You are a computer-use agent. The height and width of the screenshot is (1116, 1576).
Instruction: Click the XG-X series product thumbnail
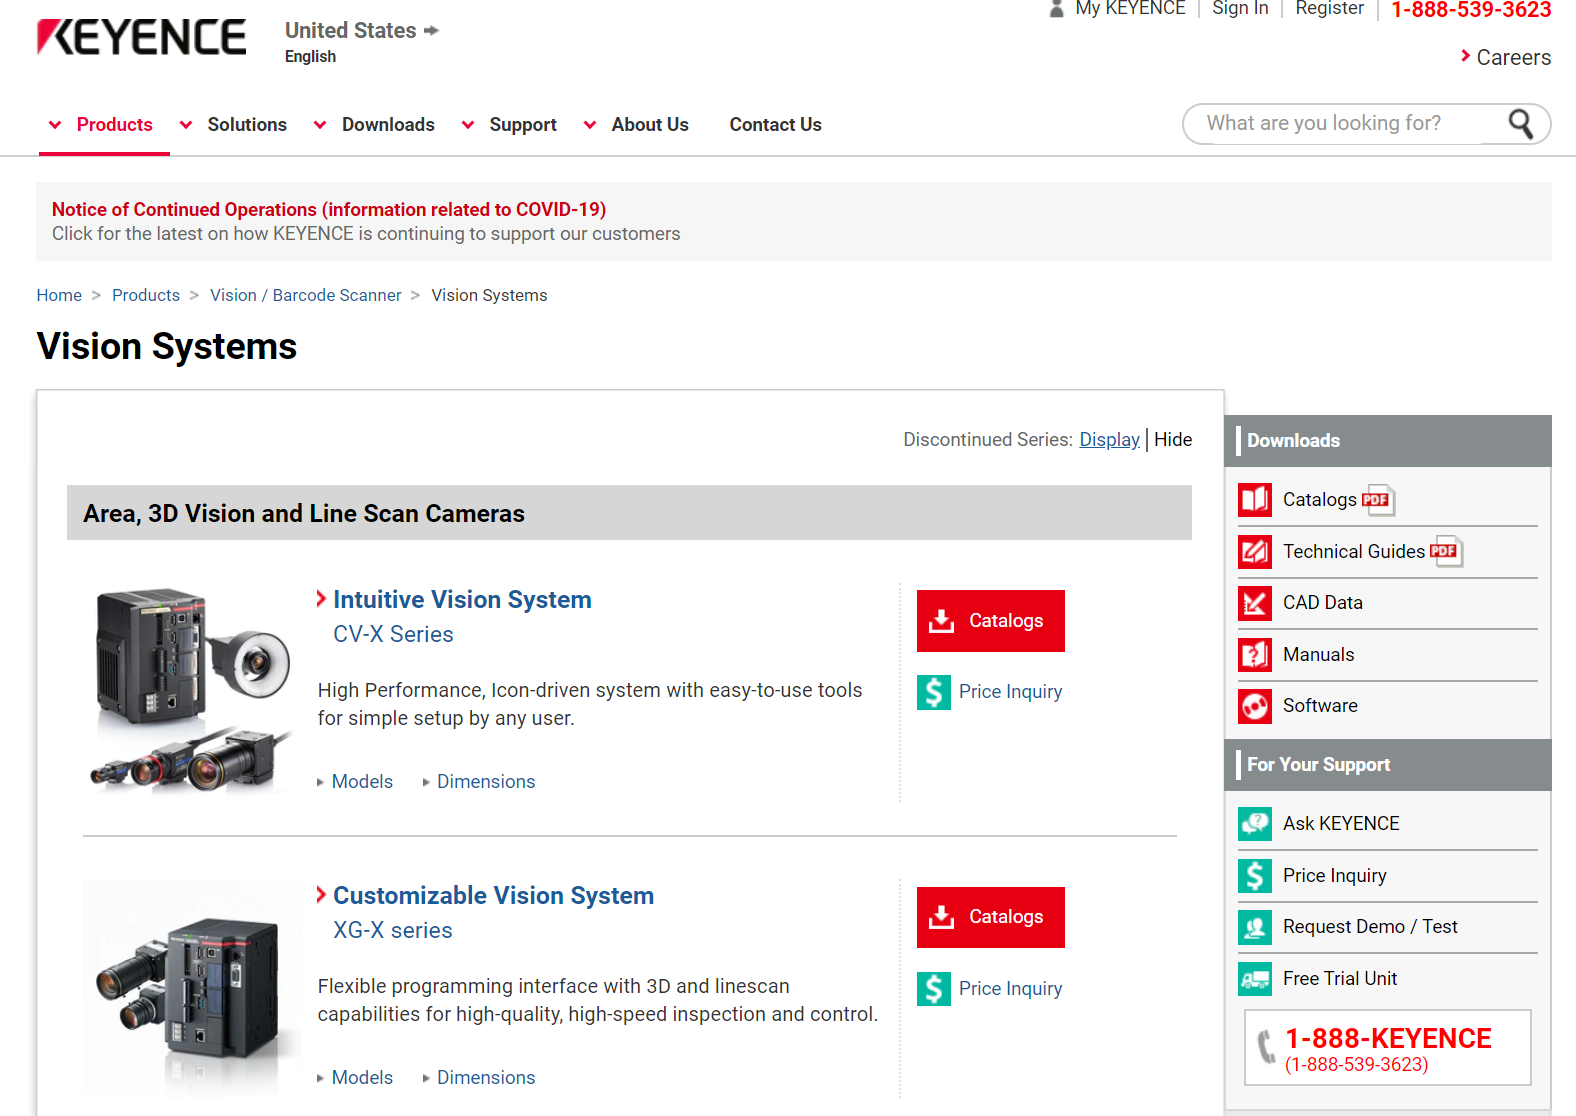point(190,986)
